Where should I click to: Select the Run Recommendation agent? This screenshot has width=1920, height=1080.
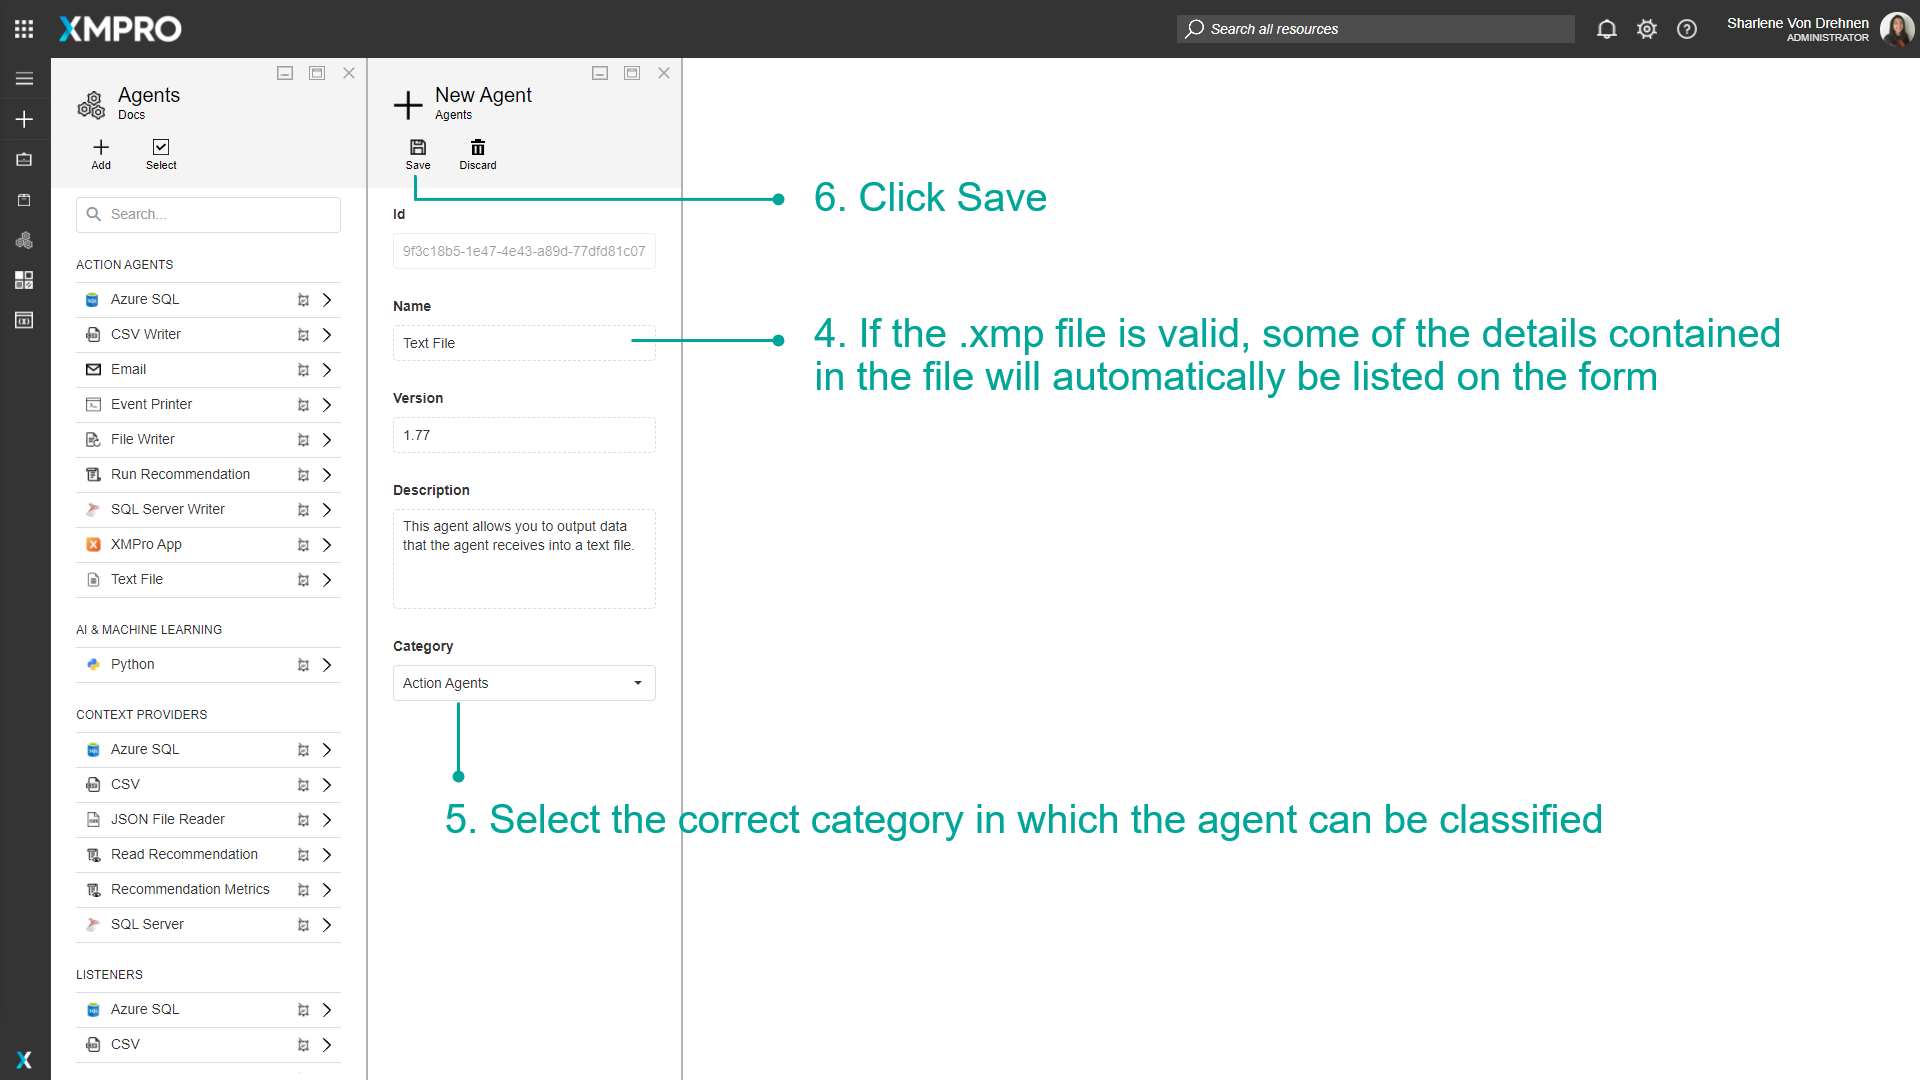180,475
